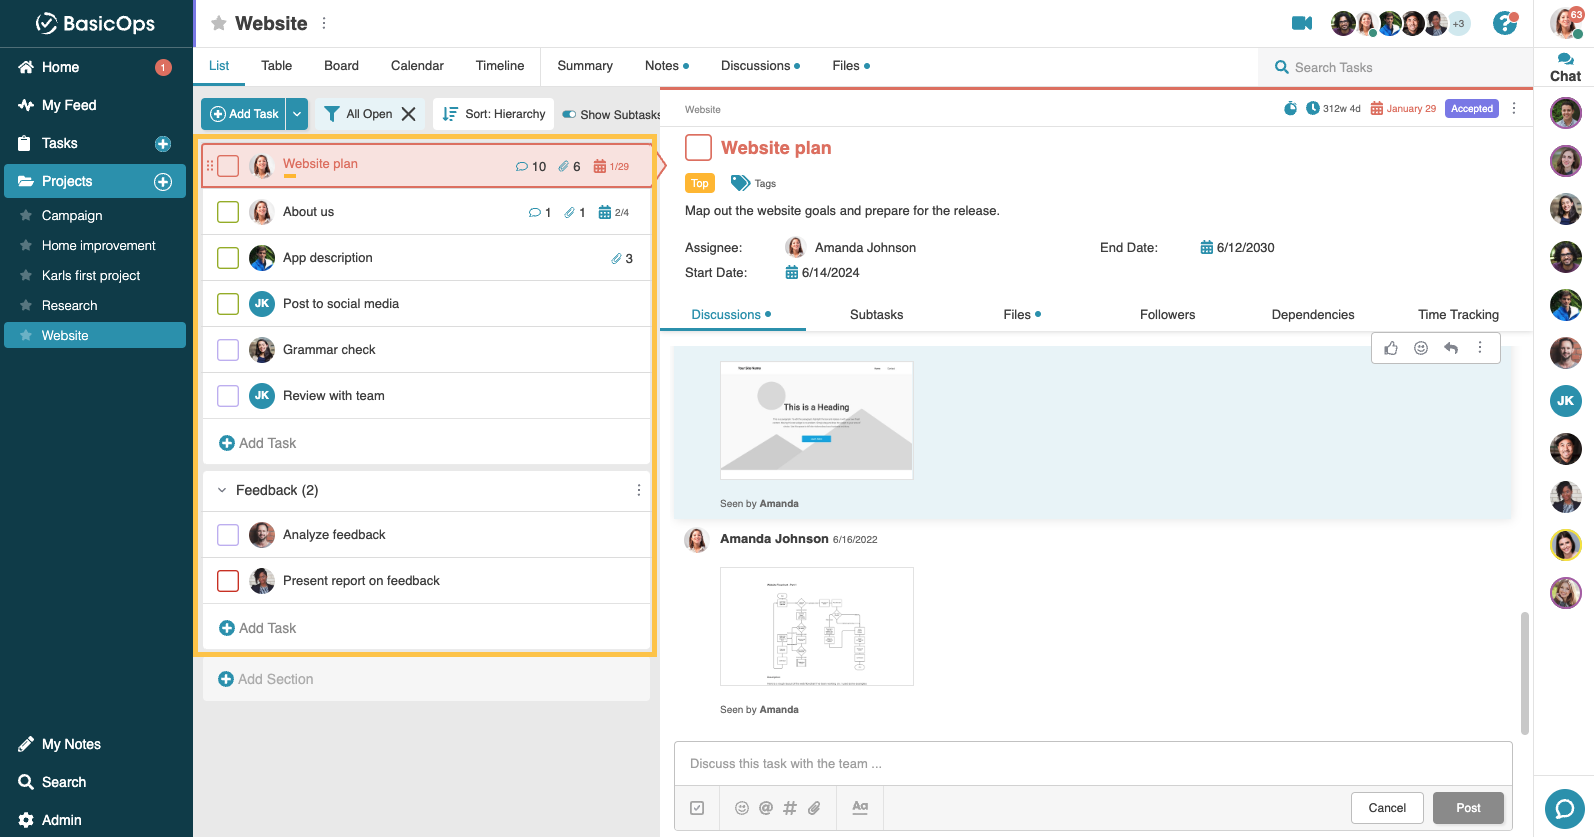Start a video call with camera icon
Screen dimensions: 1594x837
(x=1301, y=23)
